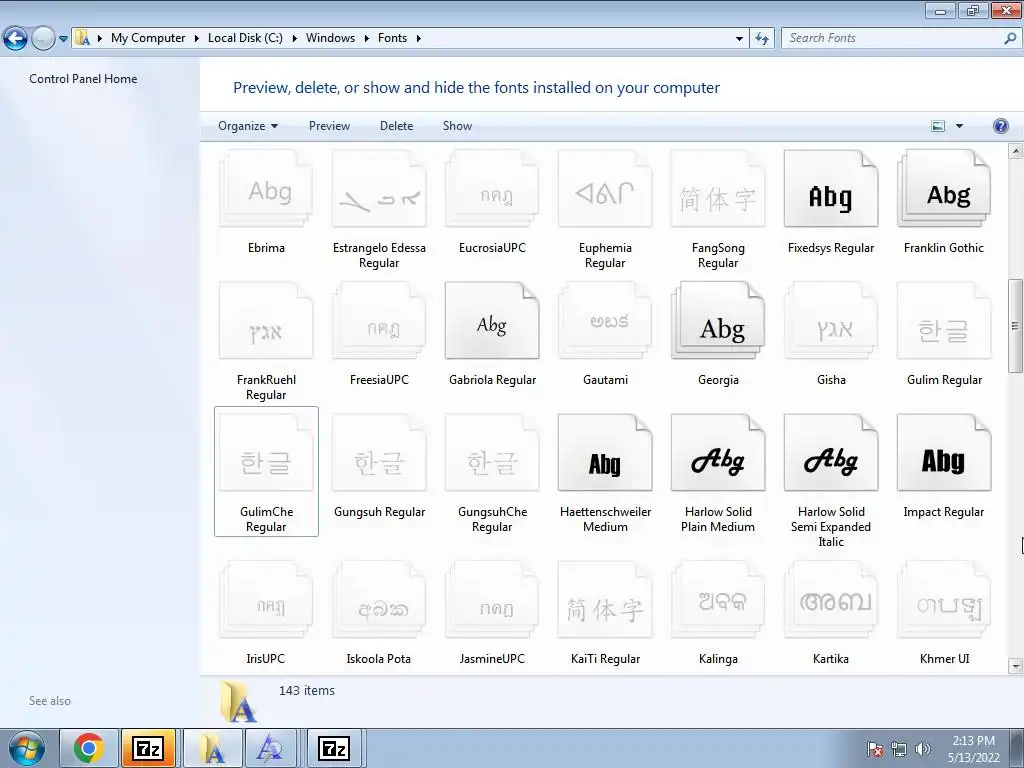The height and width of the screenshot is (768, 1024).
Task: Select the GulimChe Regular font icon
Action: 266,452
